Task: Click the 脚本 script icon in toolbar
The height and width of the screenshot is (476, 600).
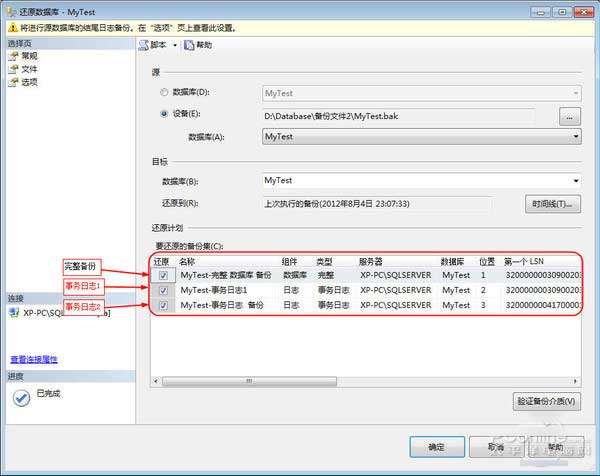Action: (143, 45)
